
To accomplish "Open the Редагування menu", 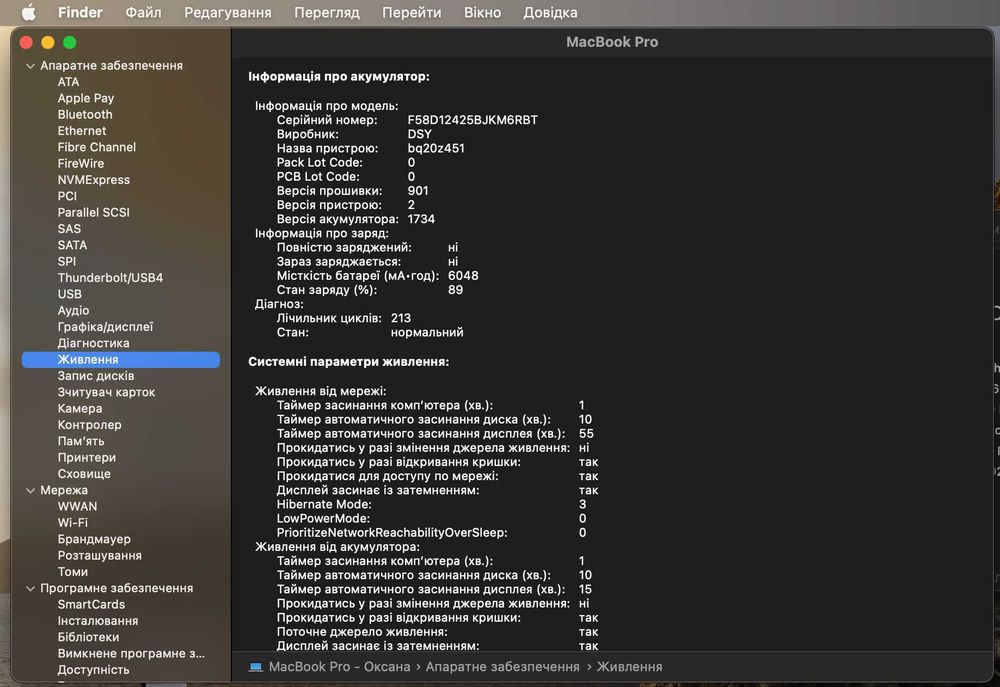I will tap(228, 12).
